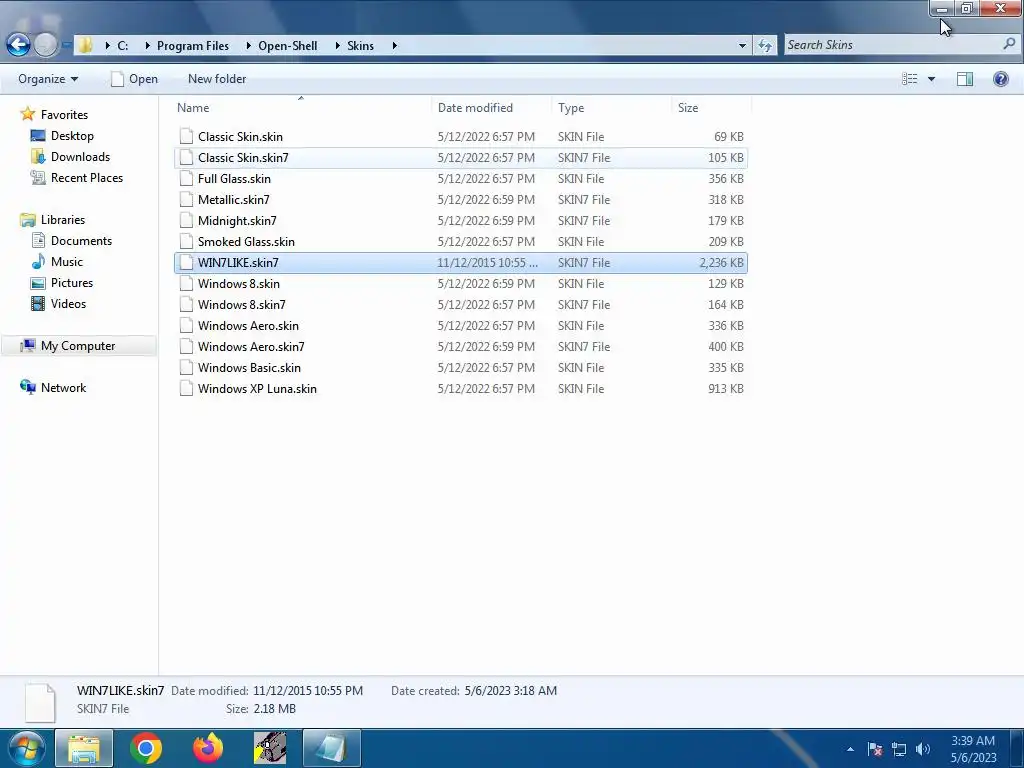Show hidden tray icons arrow
Image resolution: width=1024 pixels, height=768 pixels.
coord(850,749)
